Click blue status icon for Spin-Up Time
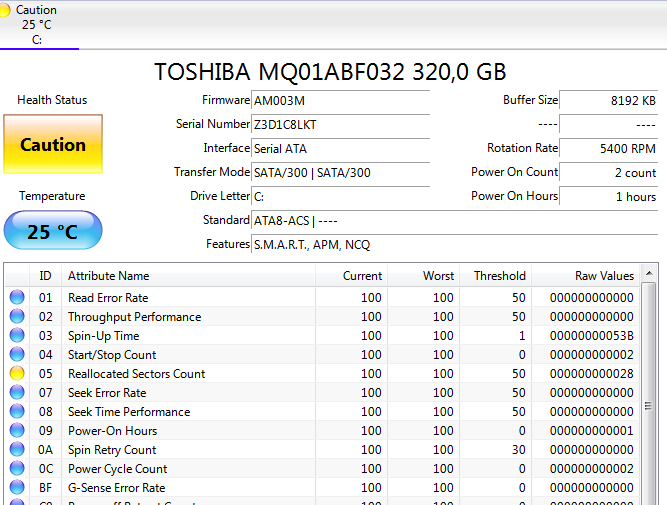The width and height of the screenshot is (667, 505). pyautogui.click(x=17, y=335)
